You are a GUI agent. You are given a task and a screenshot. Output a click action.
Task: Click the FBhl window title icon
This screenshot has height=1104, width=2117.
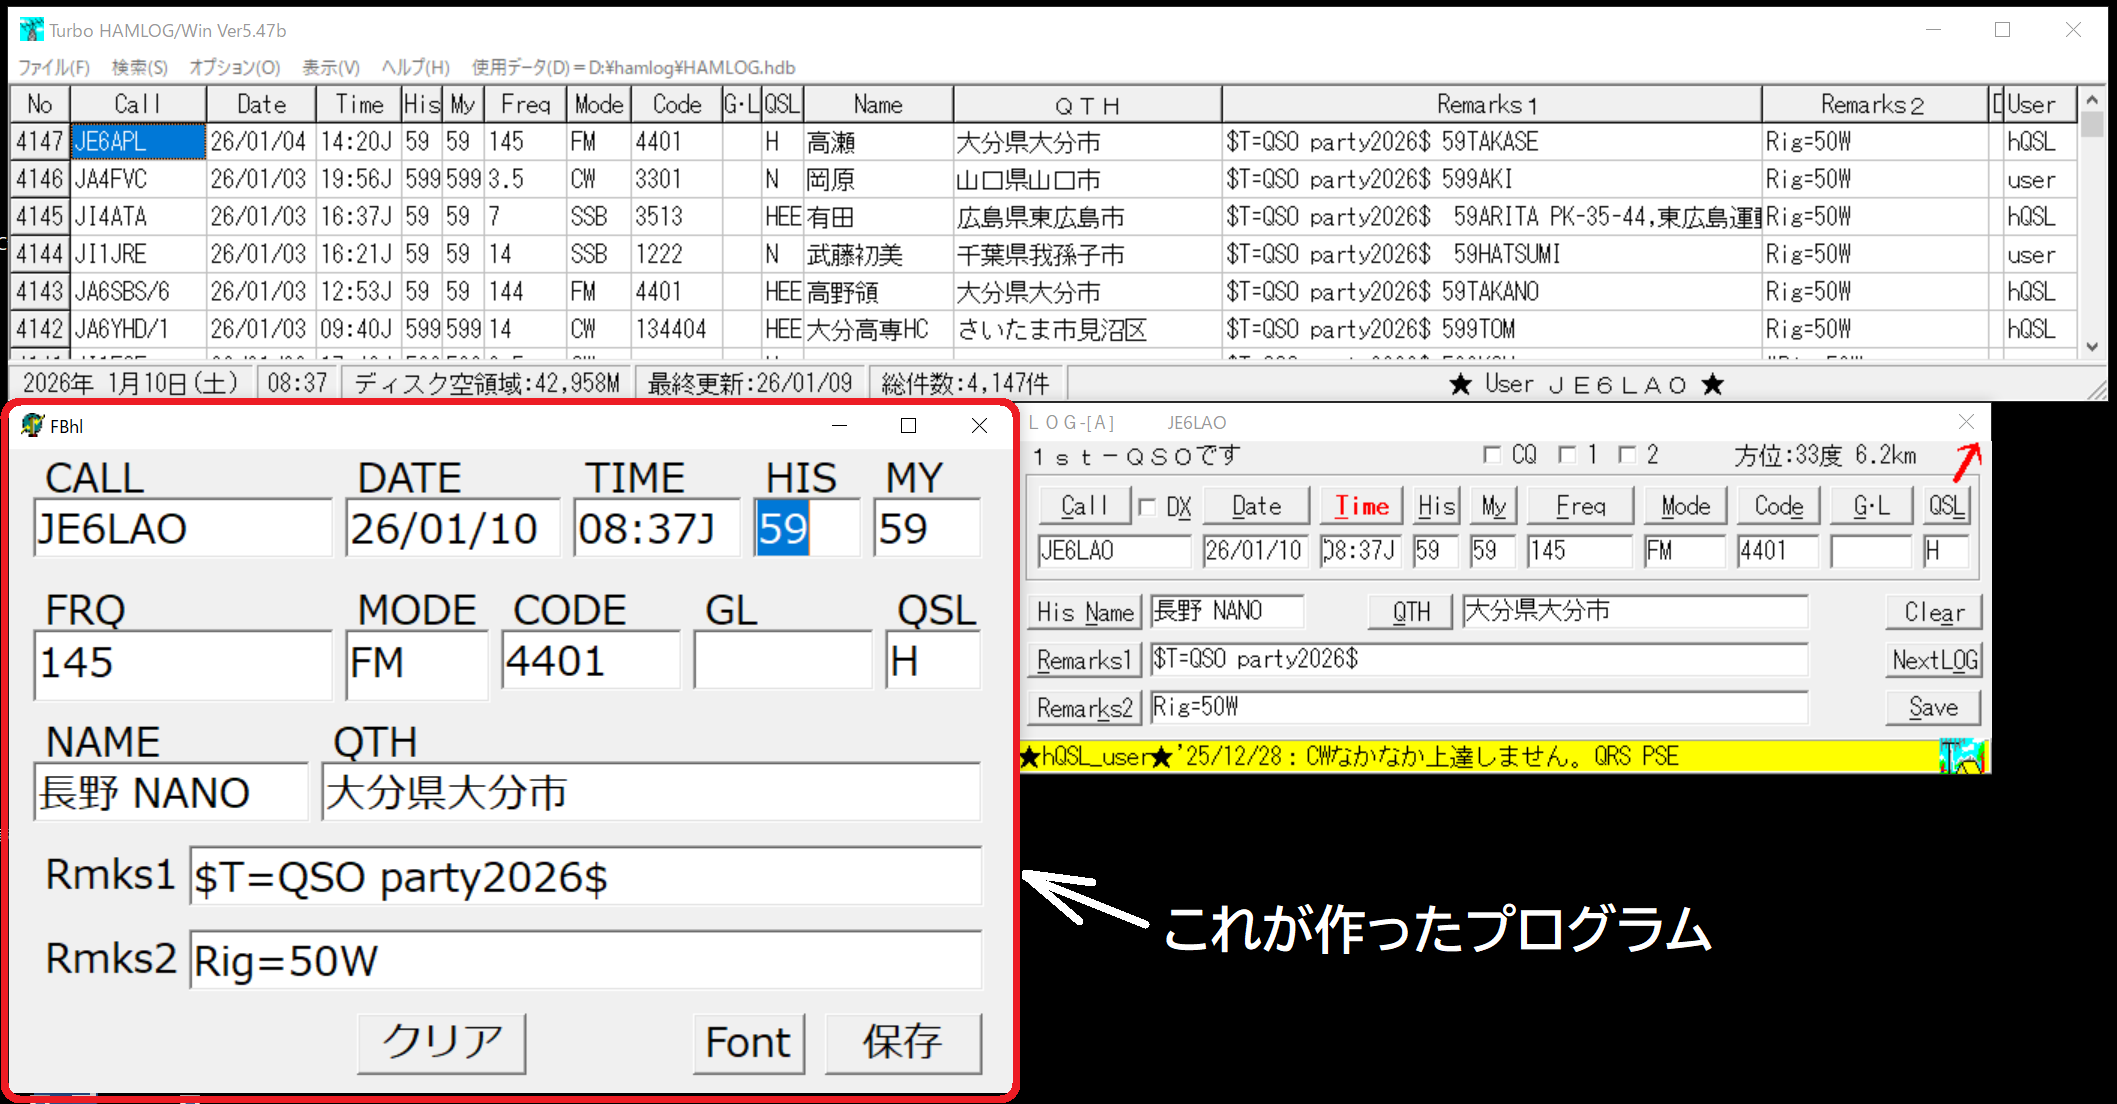click(32, 425)
